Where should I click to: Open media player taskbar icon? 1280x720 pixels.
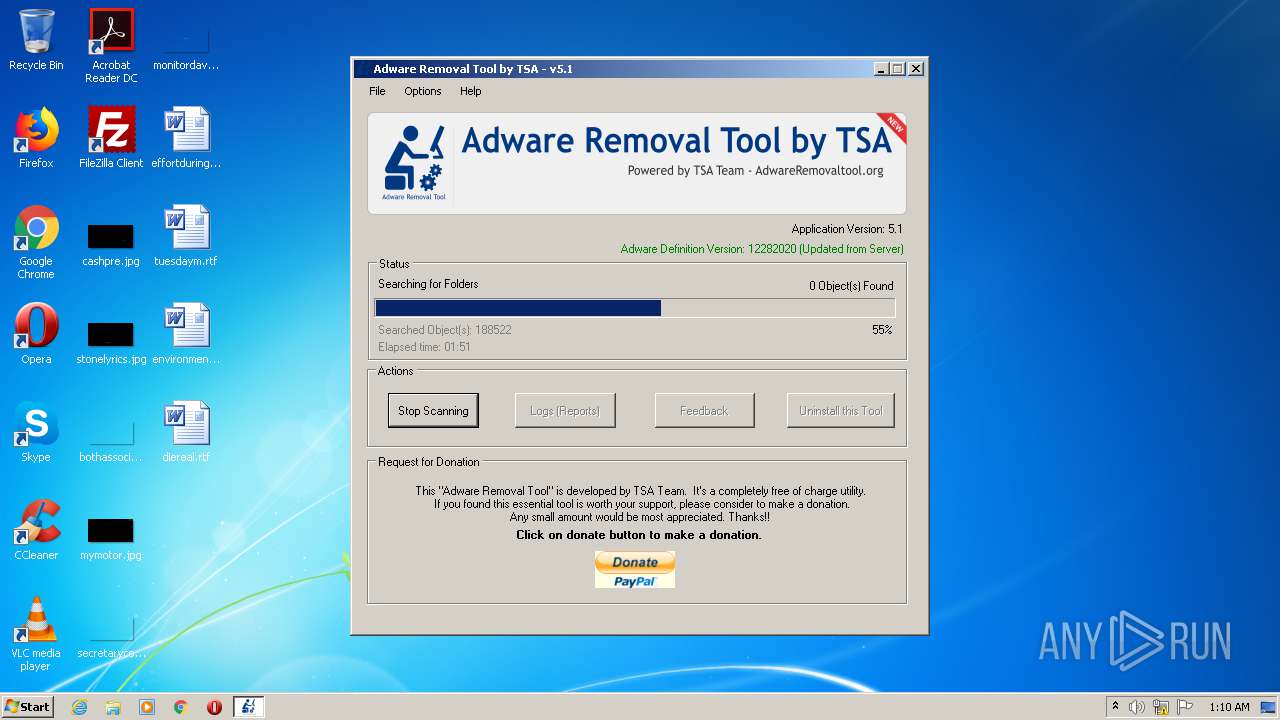tap(147, 707)
